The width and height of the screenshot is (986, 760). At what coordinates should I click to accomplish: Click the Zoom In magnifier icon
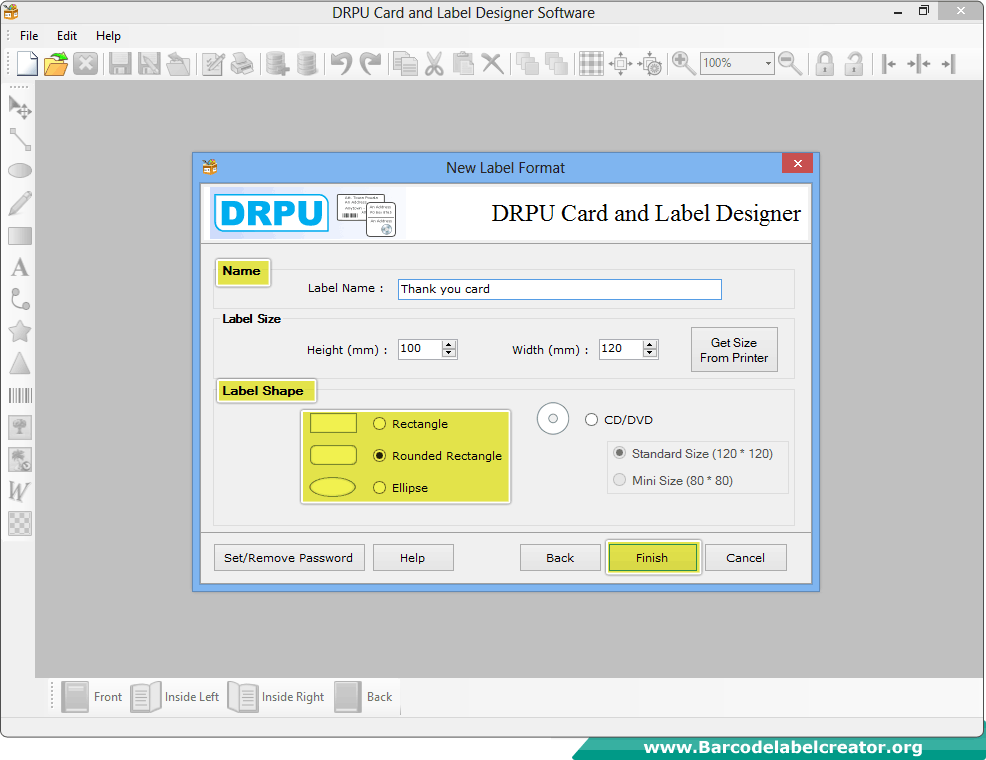click(684, 63)
